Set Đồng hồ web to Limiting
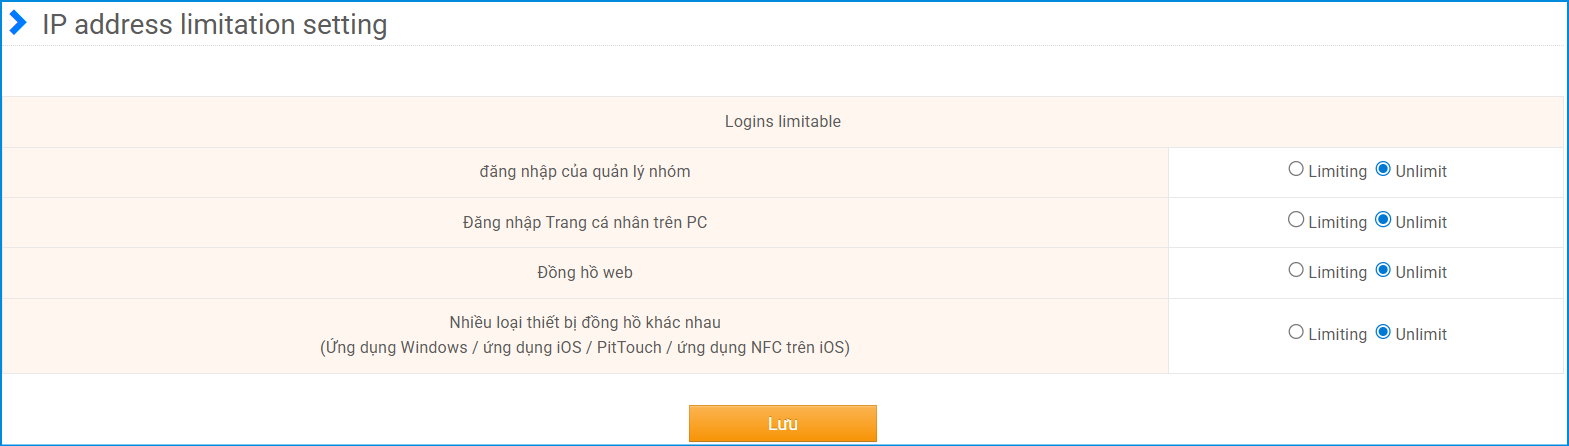The height and width of the screenshot is (446, 1569). click(1296, 270)
